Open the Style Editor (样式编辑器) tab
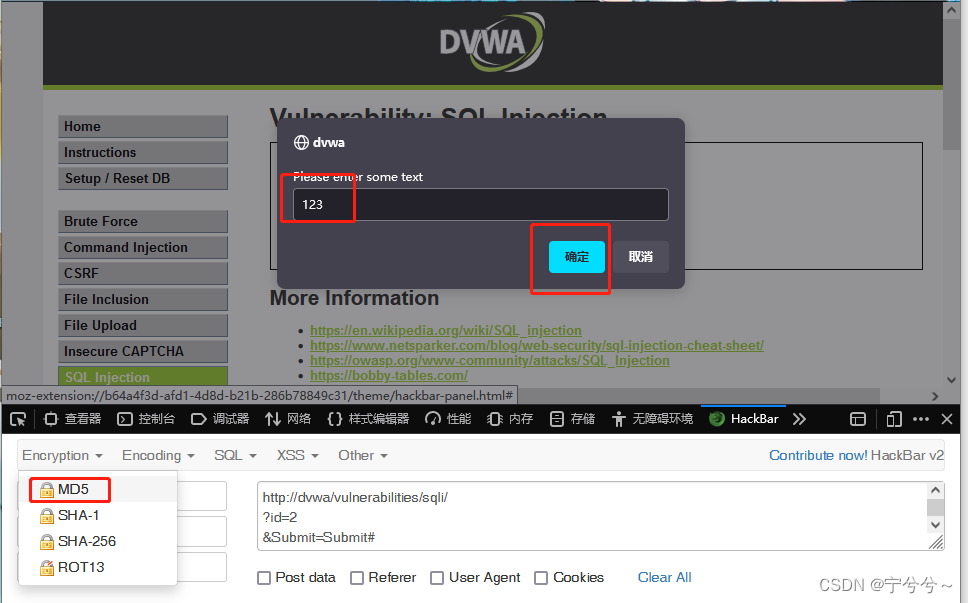The width and height of the screenshot is (968, 603). click(x=368, y=419)
